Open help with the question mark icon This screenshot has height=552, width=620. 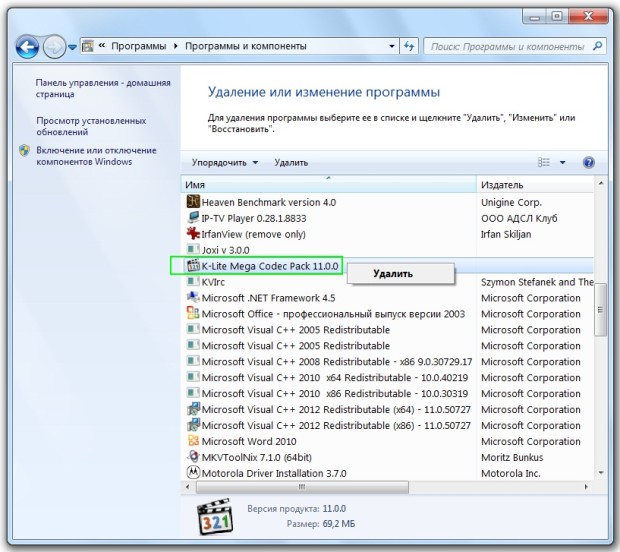pyautogui.click(x=589, y=162)
